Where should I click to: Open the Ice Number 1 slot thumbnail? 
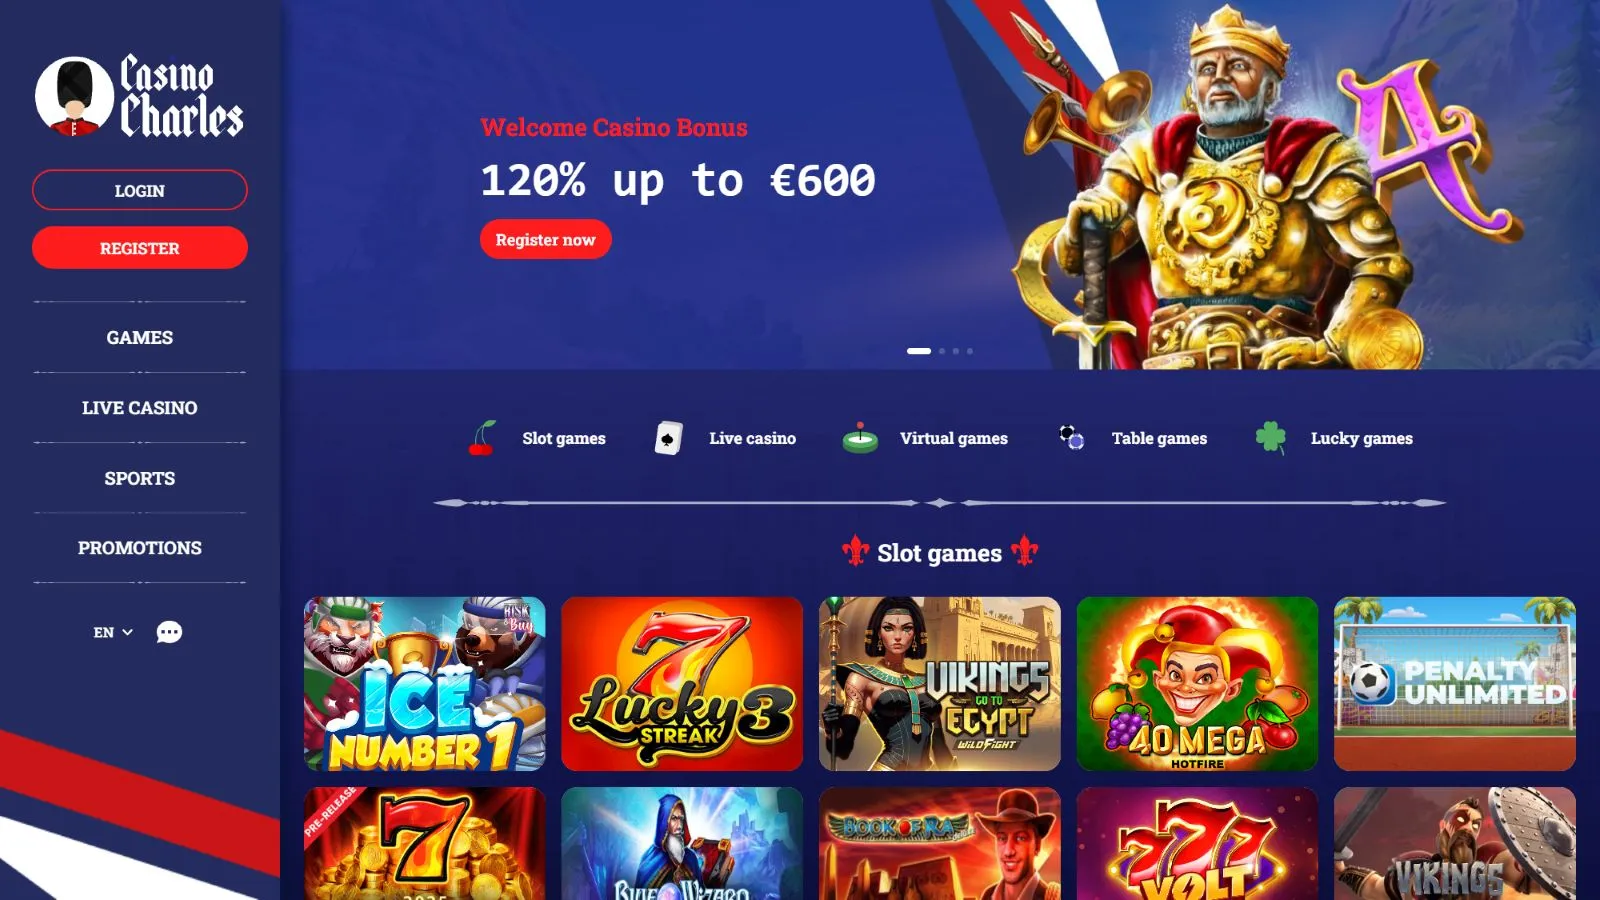[x=425, y=684]
